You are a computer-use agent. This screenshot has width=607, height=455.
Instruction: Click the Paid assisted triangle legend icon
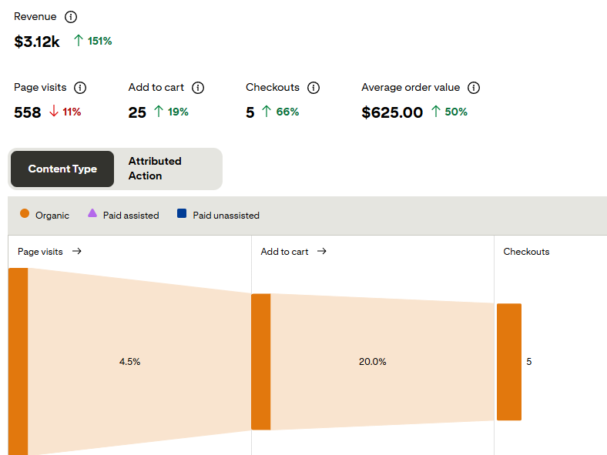click(x=92, y=214)
